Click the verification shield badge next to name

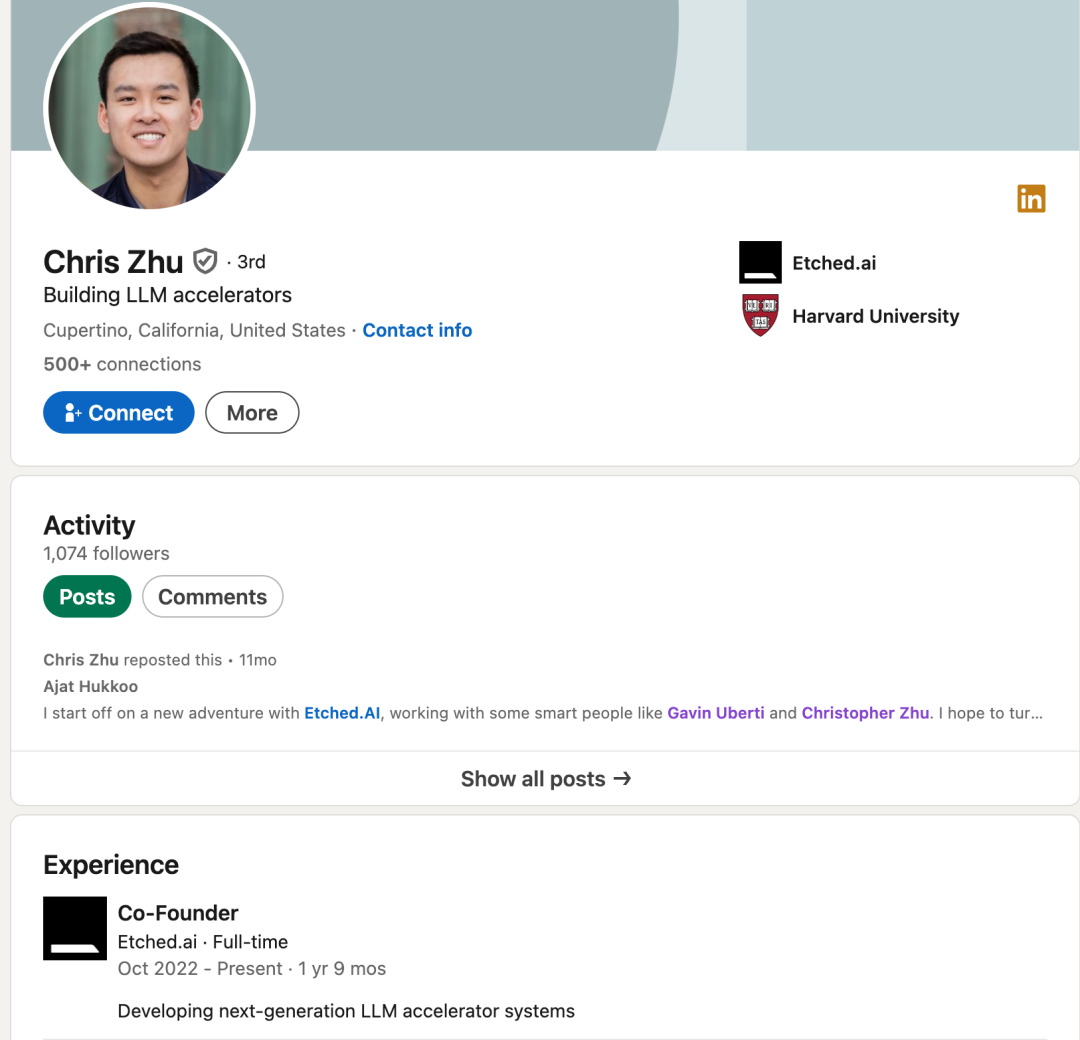tap(205, 262)
